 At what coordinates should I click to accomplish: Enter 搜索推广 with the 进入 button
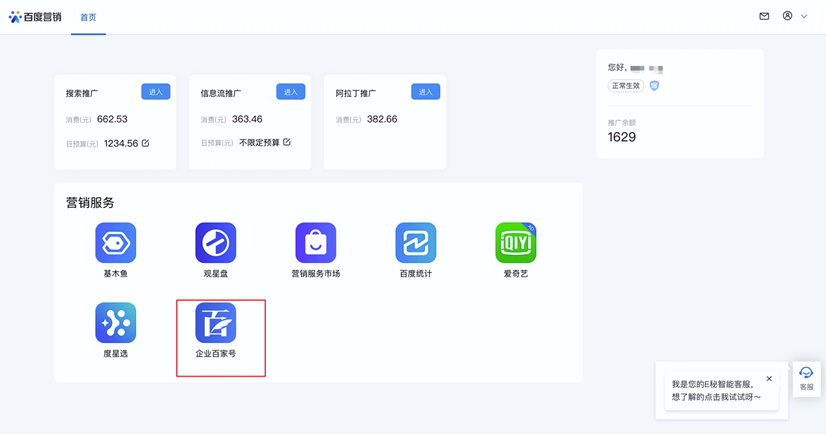155,92
